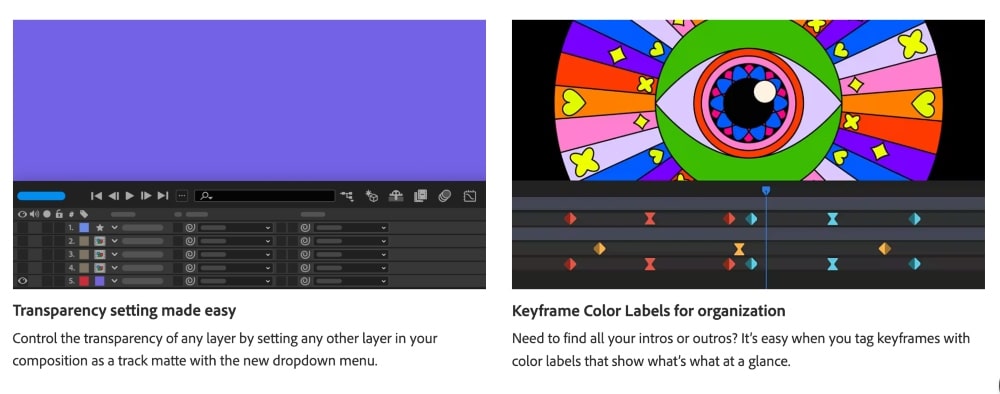This screenshot has width=1000, height=394.
Task: Expand layer 3 with its chevron
Action: pos(115,254)
